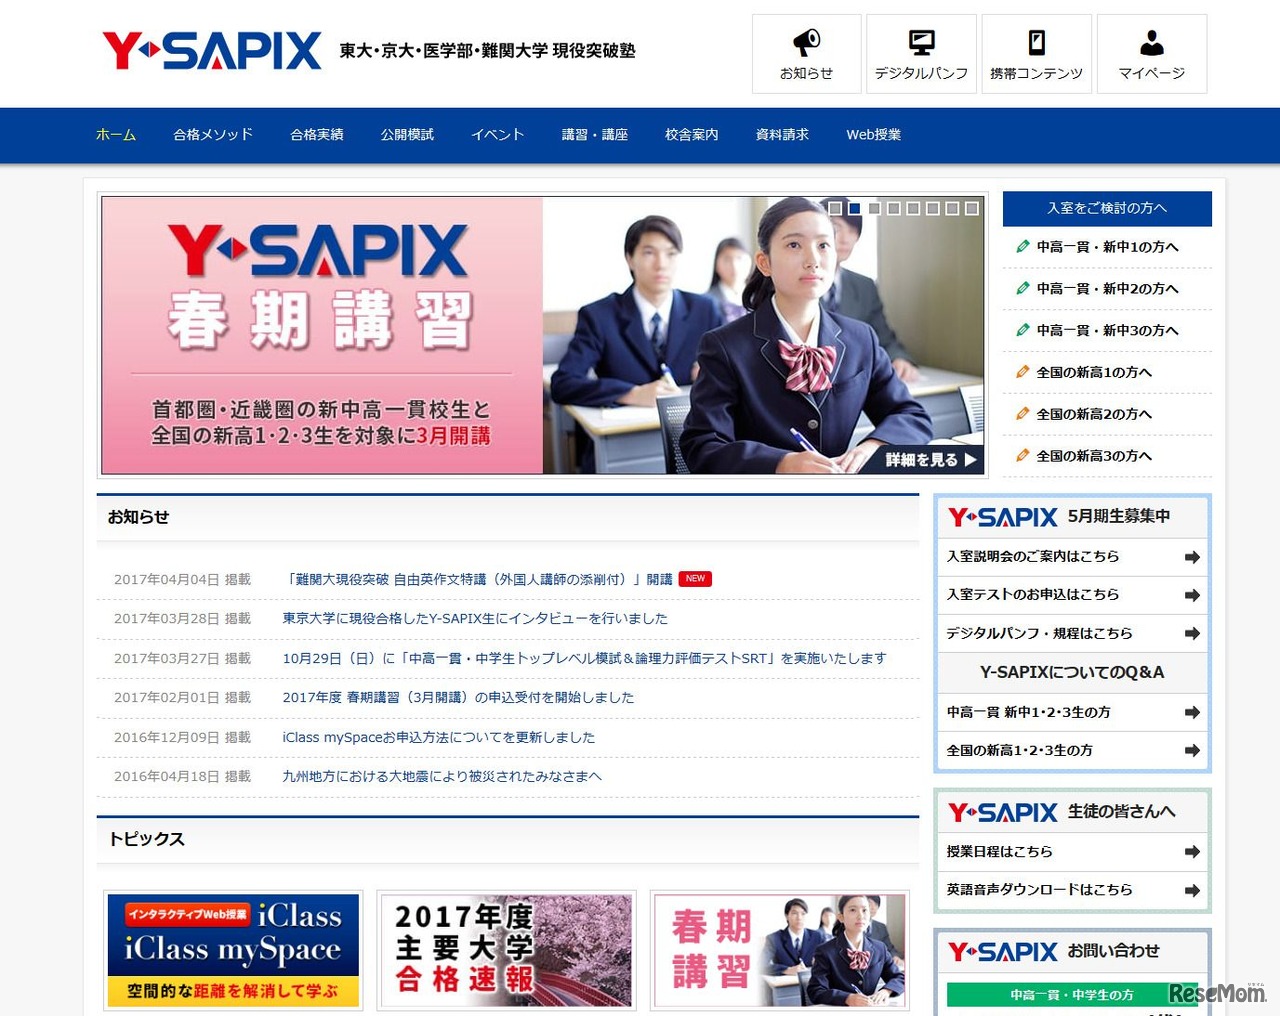Select the fifth banner slide indicator
Image resolution: width=1280 pixels, height=1016 pixels.
point(913,208)
